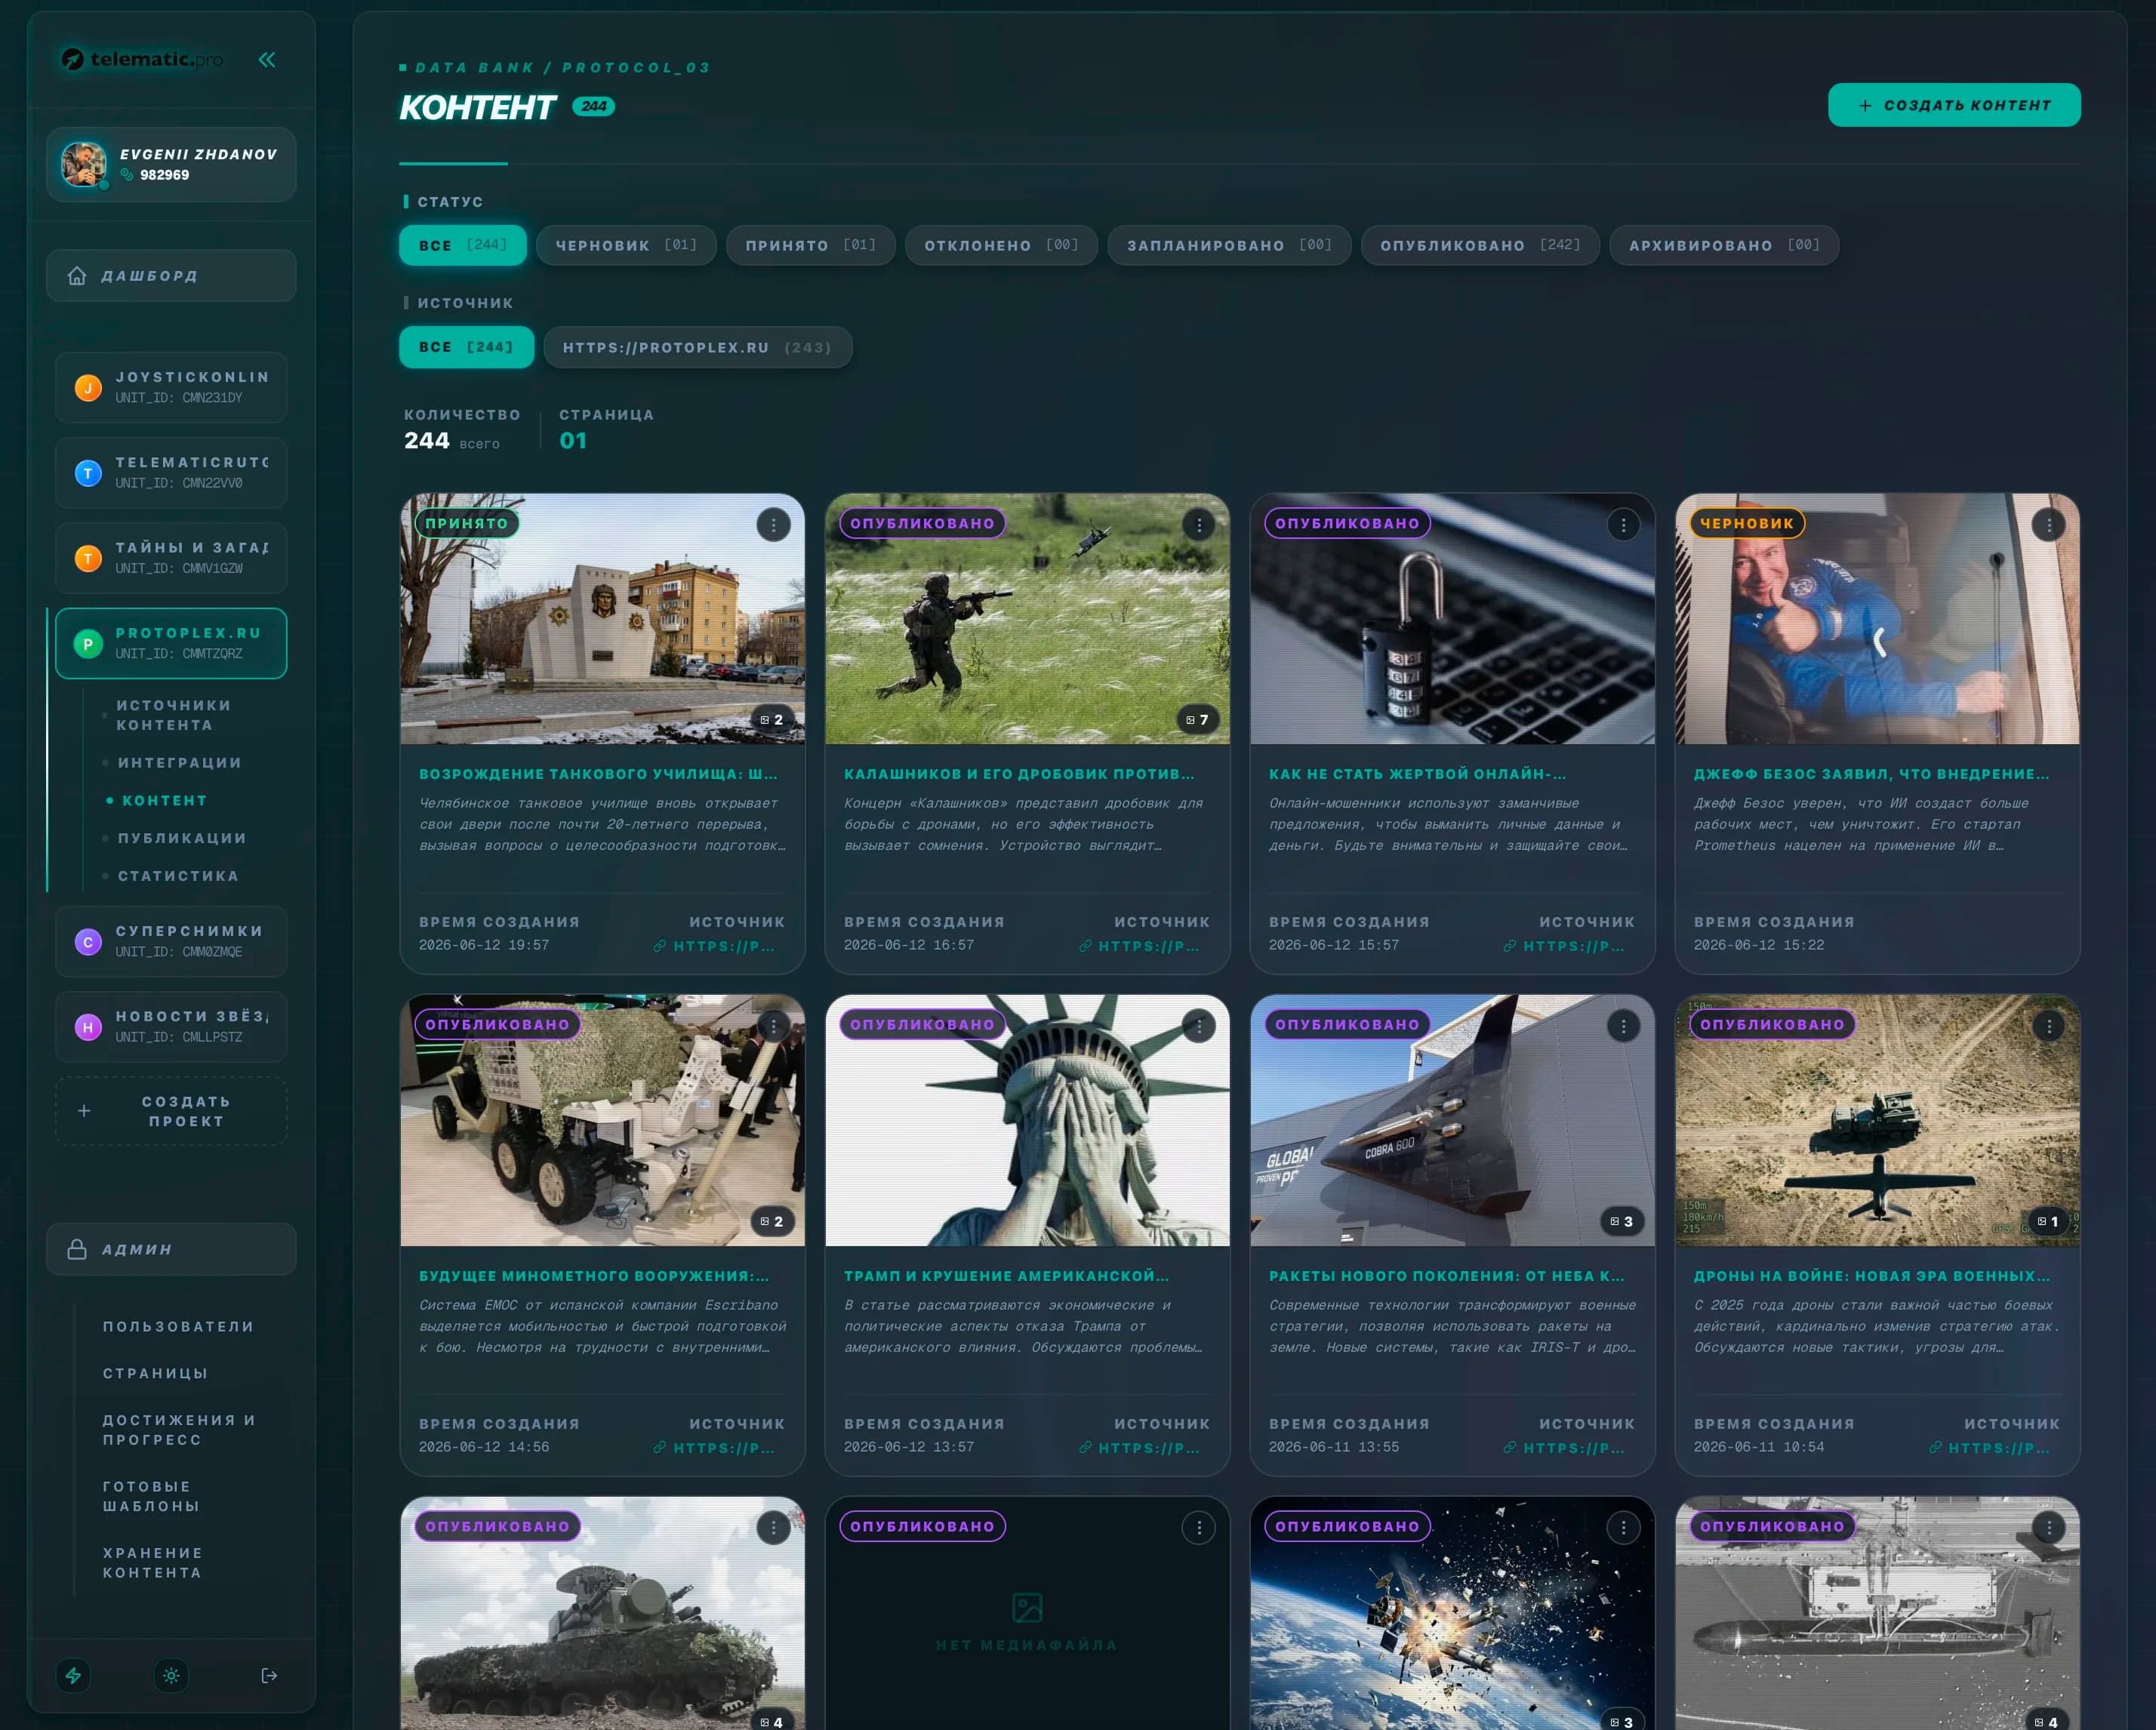Click the ПРИНЯТО badge on the tank monument card
This screenshot has width=2156, height=1730.
(467, 523)
